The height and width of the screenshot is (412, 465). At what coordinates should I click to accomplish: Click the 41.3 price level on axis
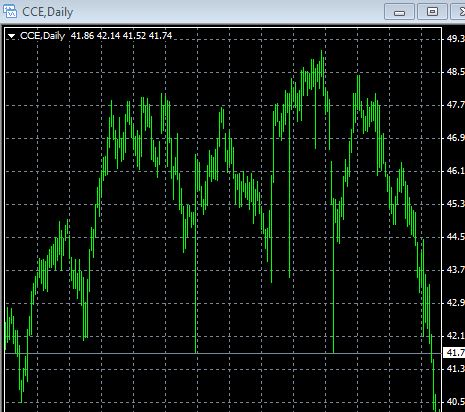click(x=455, y=368)
